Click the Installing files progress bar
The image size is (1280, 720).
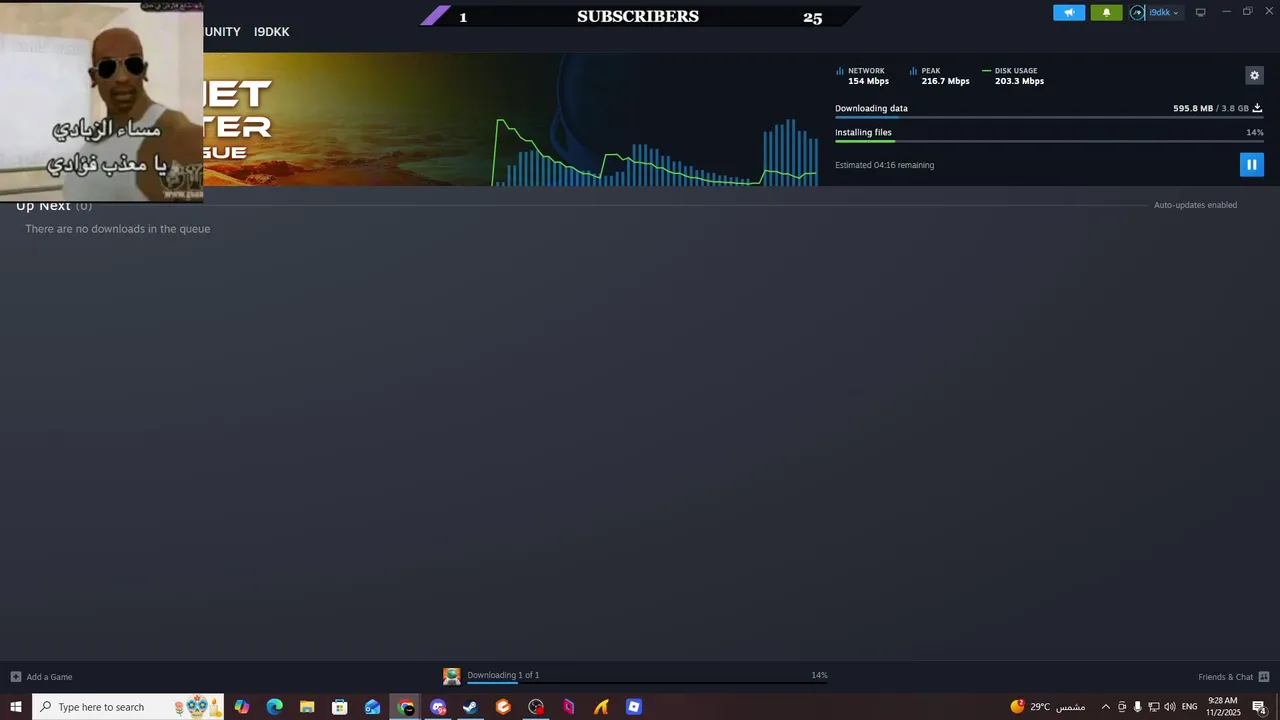pos(1049,142)
